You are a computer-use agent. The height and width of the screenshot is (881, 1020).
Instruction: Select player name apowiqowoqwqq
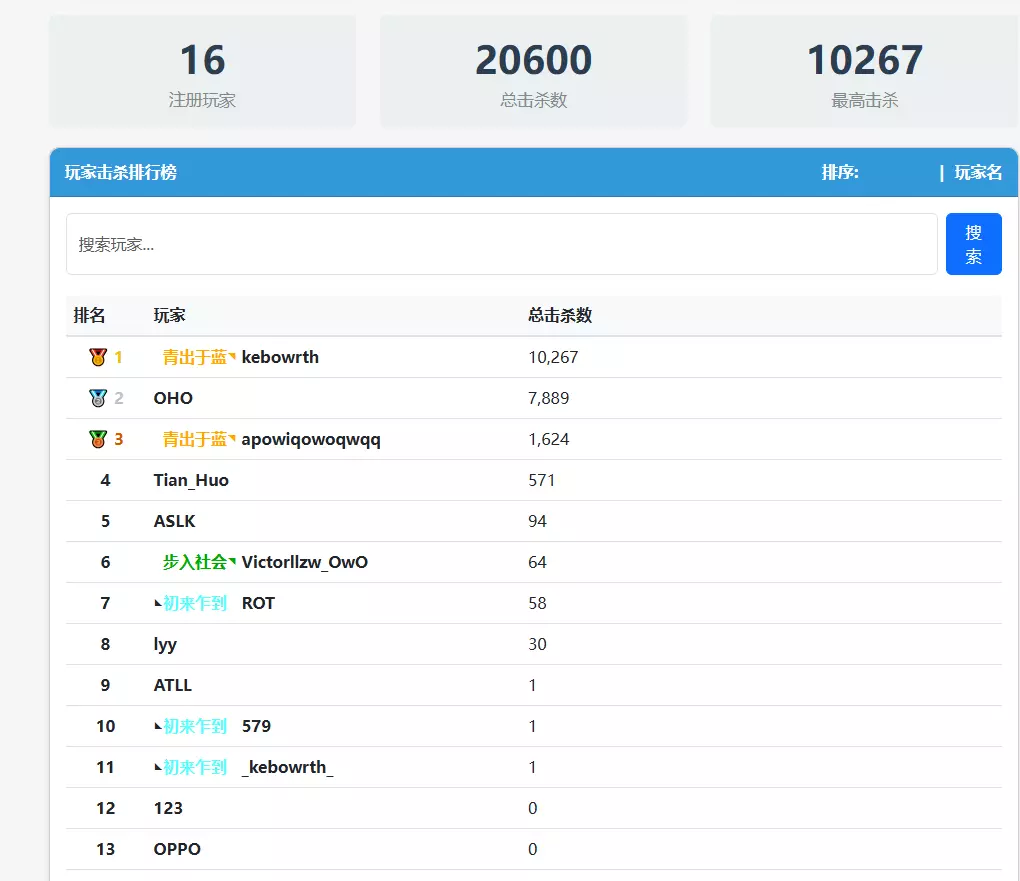coord(311,440)
